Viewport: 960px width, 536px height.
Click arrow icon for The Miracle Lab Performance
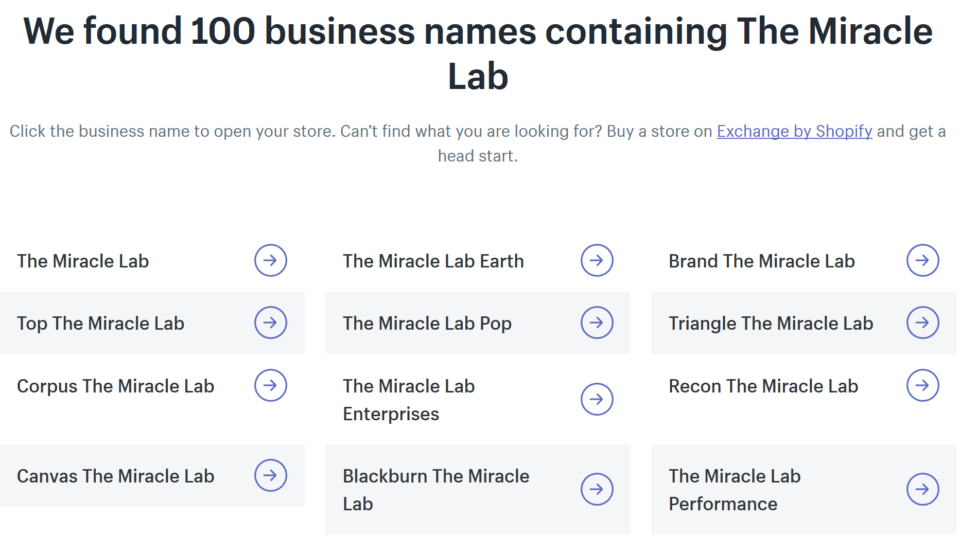[x=923, y=489]
